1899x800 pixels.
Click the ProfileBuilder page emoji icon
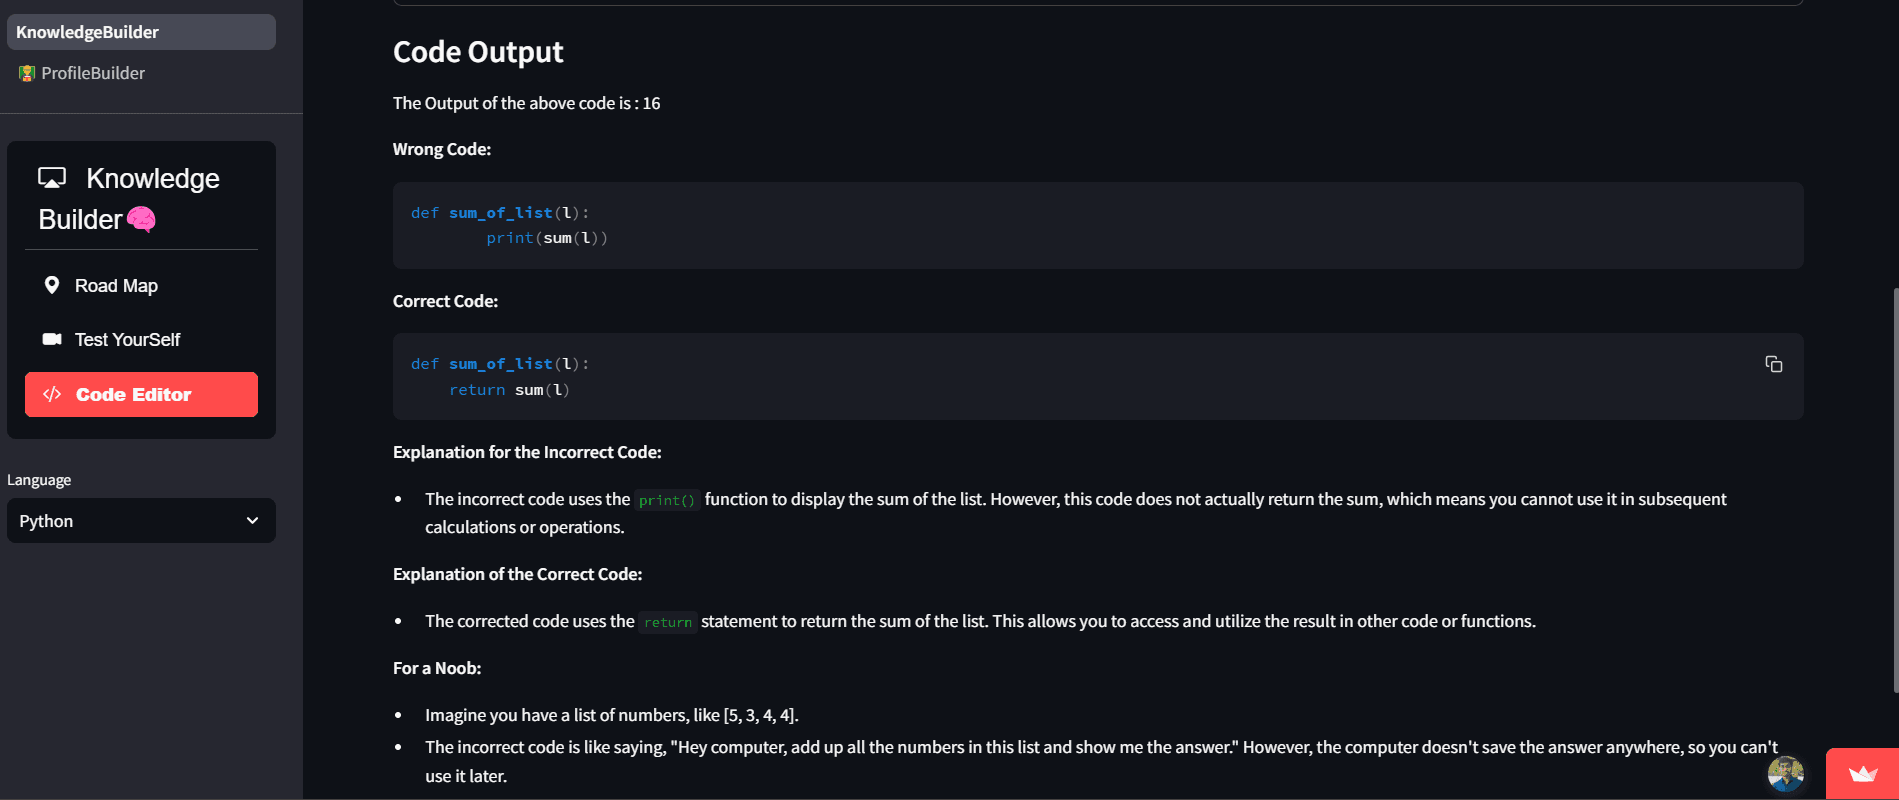pos(27,73)
